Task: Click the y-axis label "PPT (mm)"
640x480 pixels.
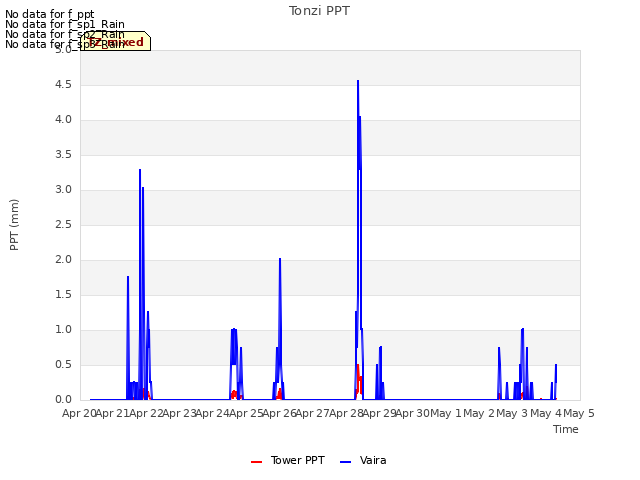Action: tap(14, 225)
